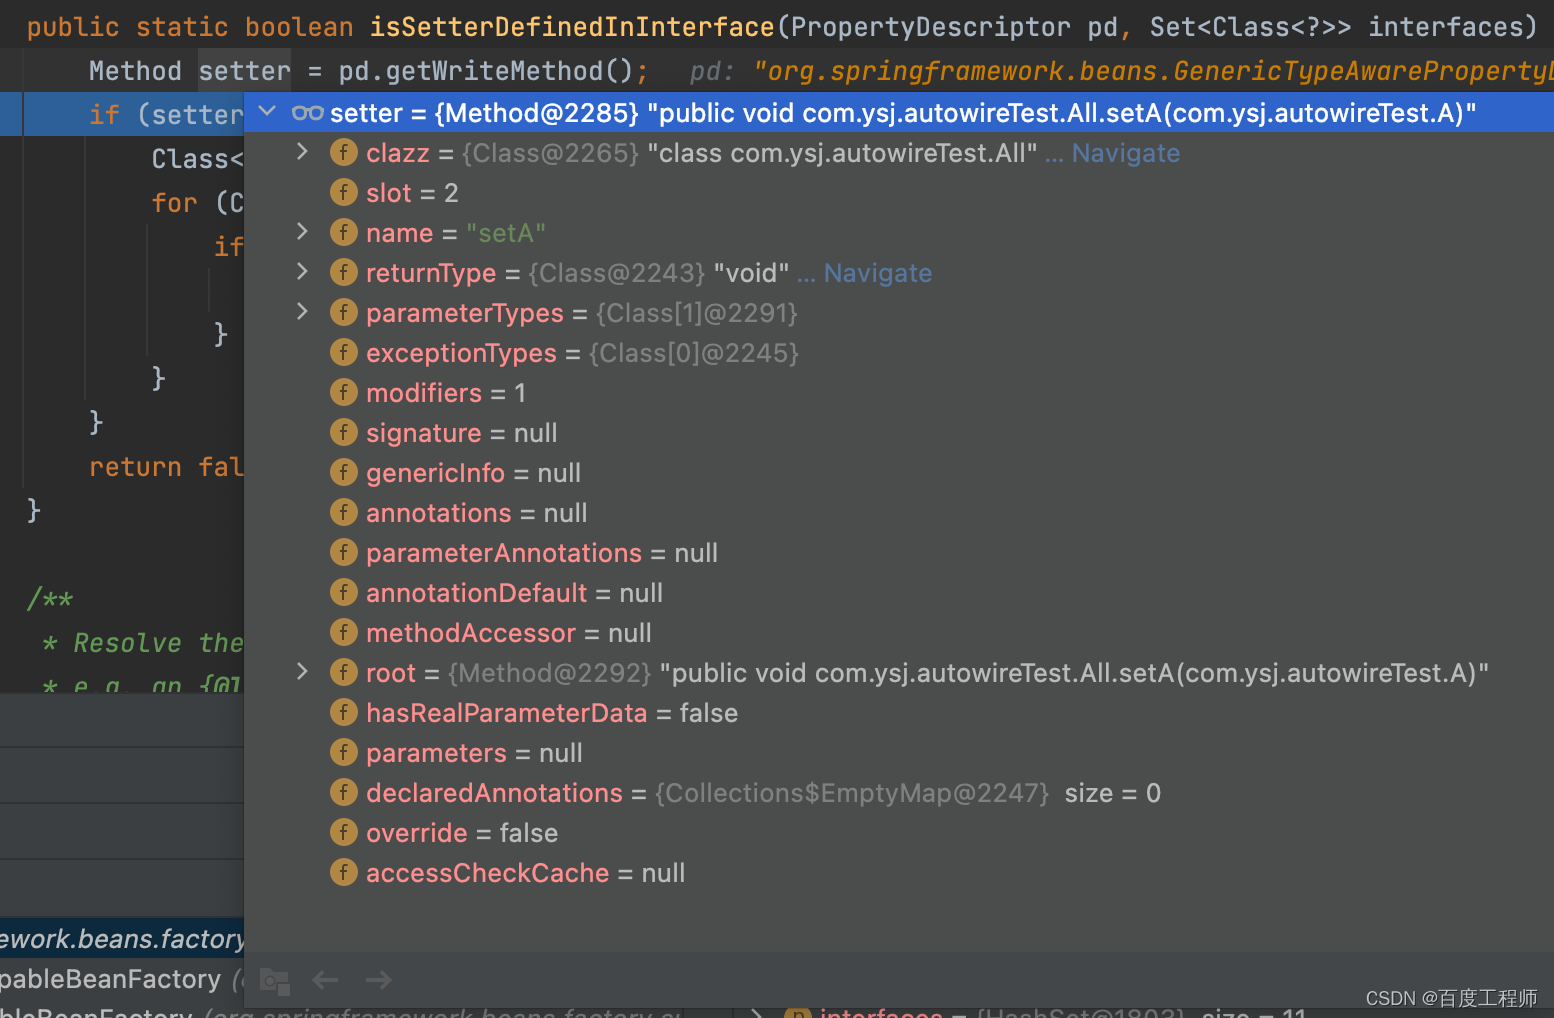
Task: Click the folder icon in popup toolbar
Action: [274, 981]
